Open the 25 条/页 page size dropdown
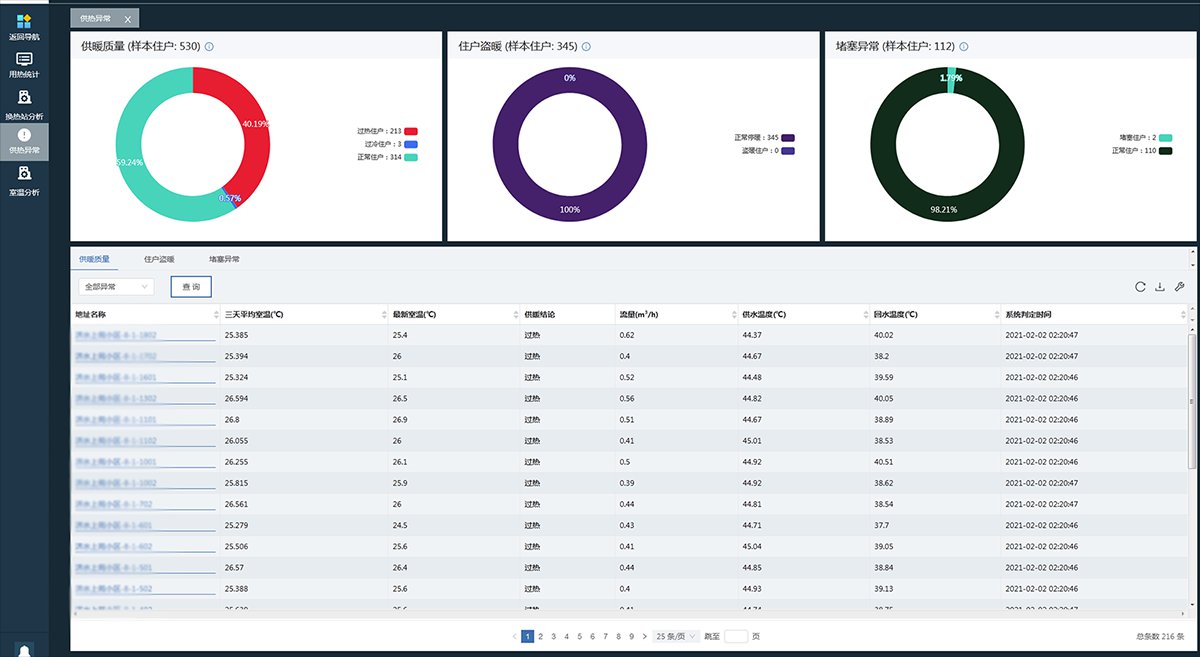Image resolution: width=1200 pixels, height=657 pixels. 676,636
